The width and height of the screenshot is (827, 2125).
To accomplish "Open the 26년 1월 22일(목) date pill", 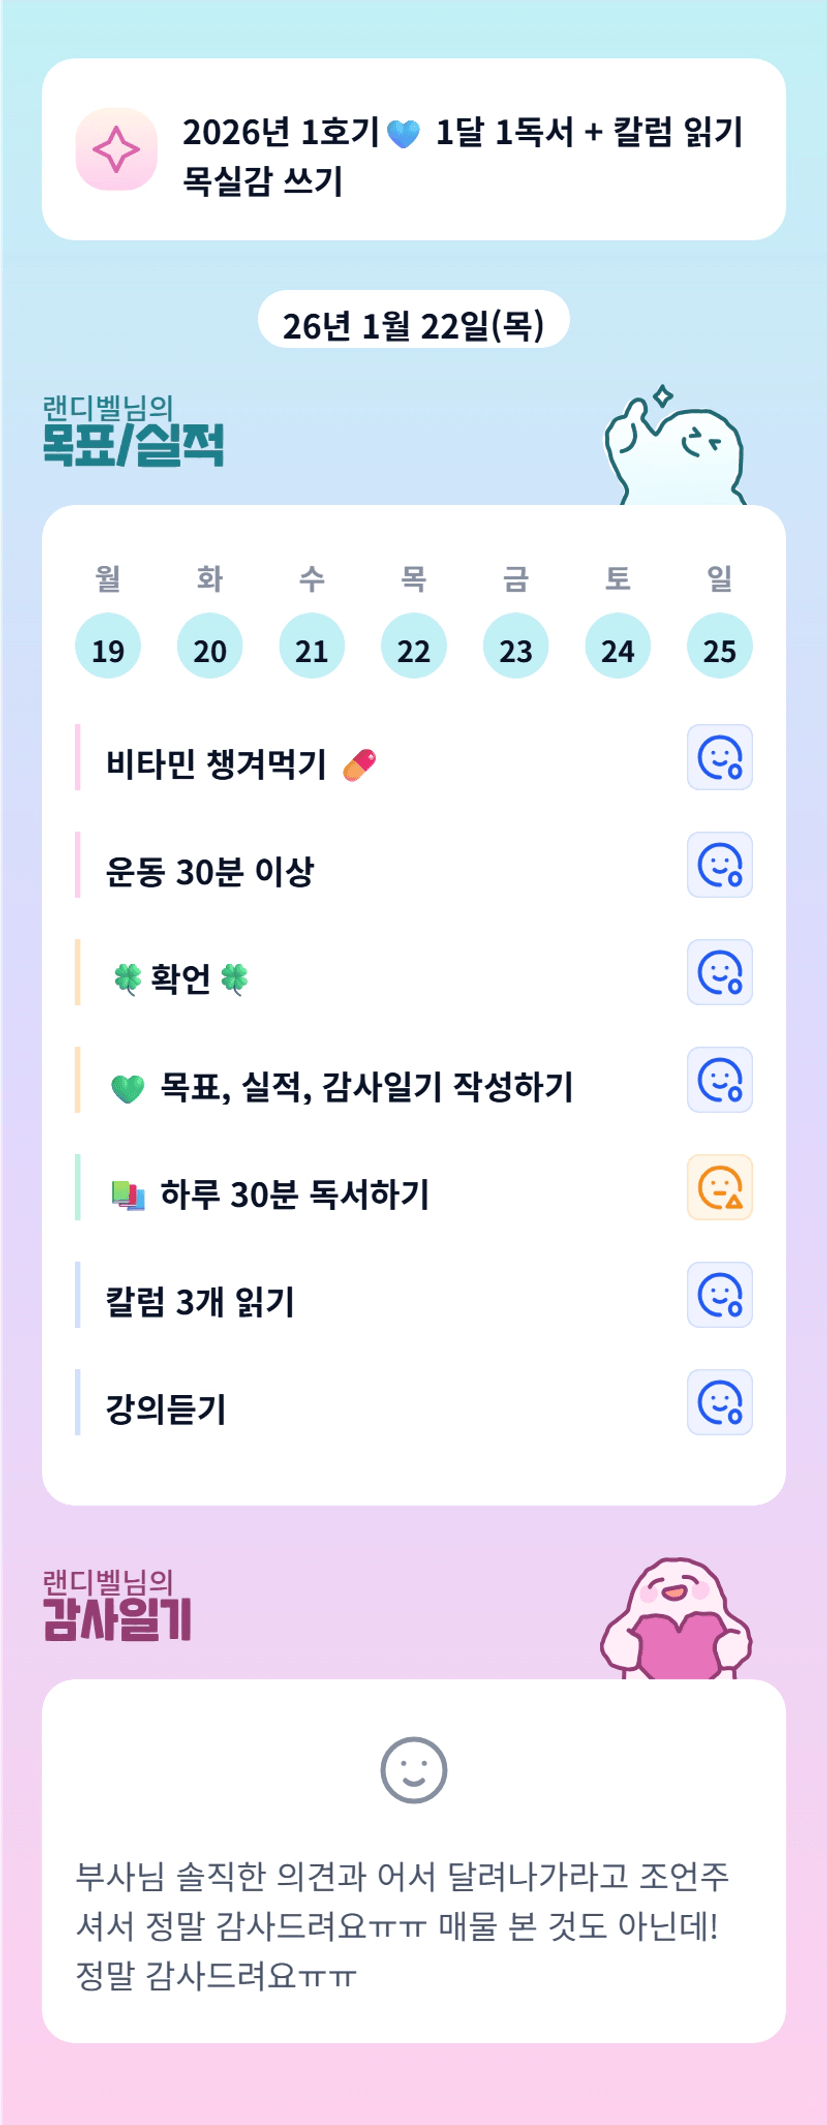I will pyautogui.click(x=414, y=324).
